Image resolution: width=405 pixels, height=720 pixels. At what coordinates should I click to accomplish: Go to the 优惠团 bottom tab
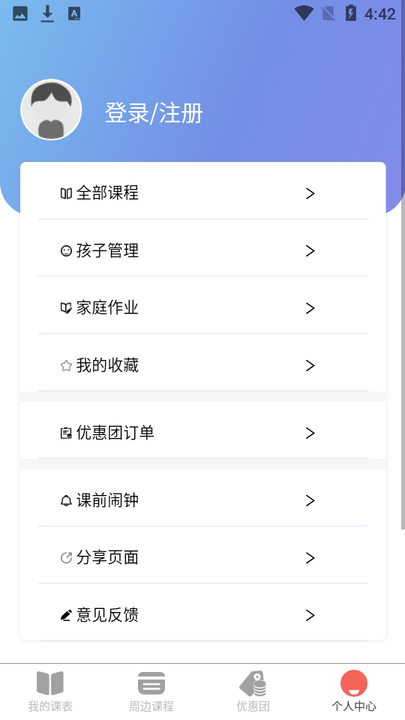[253, 691]
